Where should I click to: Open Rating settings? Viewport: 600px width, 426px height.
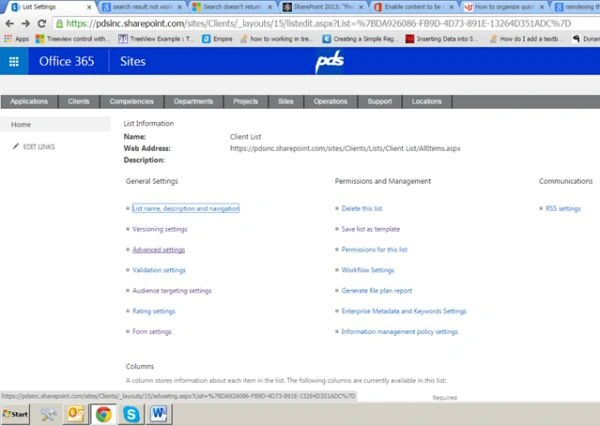tap(154, 311)
